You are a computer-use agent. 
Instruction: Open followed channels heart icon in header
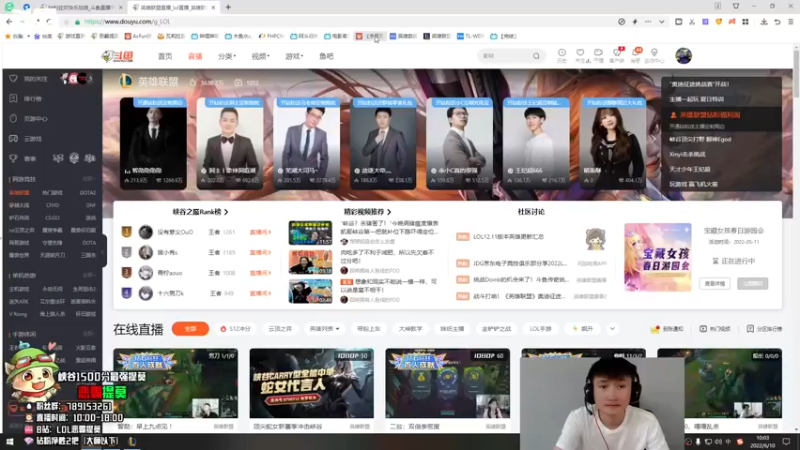(x=580, y=55)
